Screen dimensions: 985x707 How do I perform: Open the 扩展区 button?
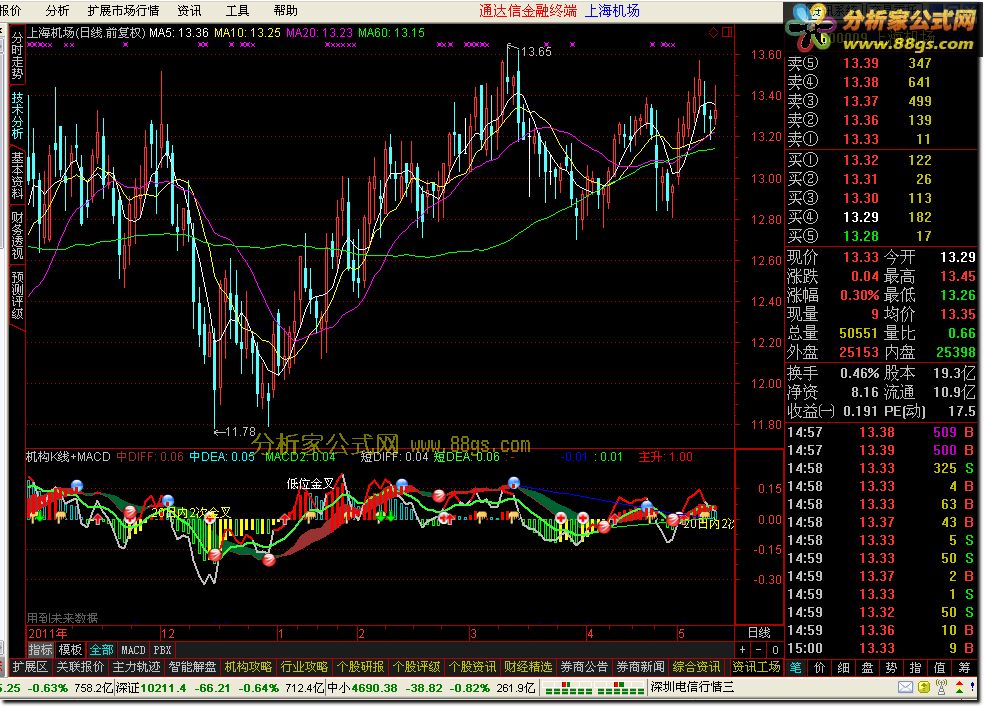30,667
